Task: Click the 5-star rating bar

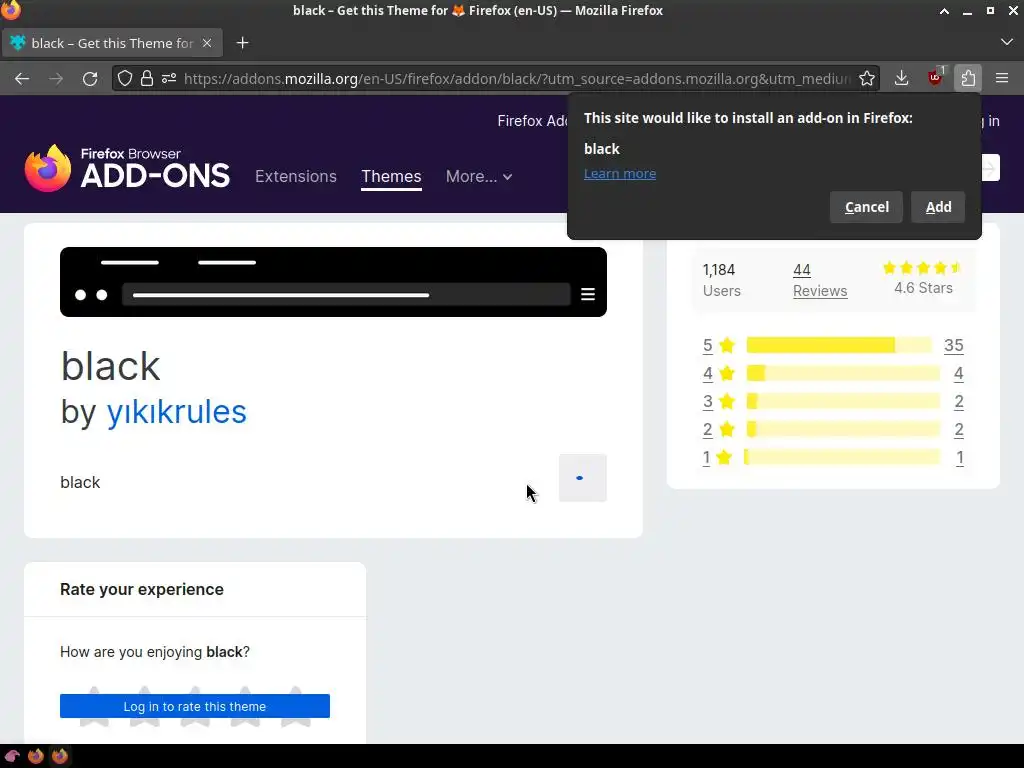Action: tap(839, 345)
